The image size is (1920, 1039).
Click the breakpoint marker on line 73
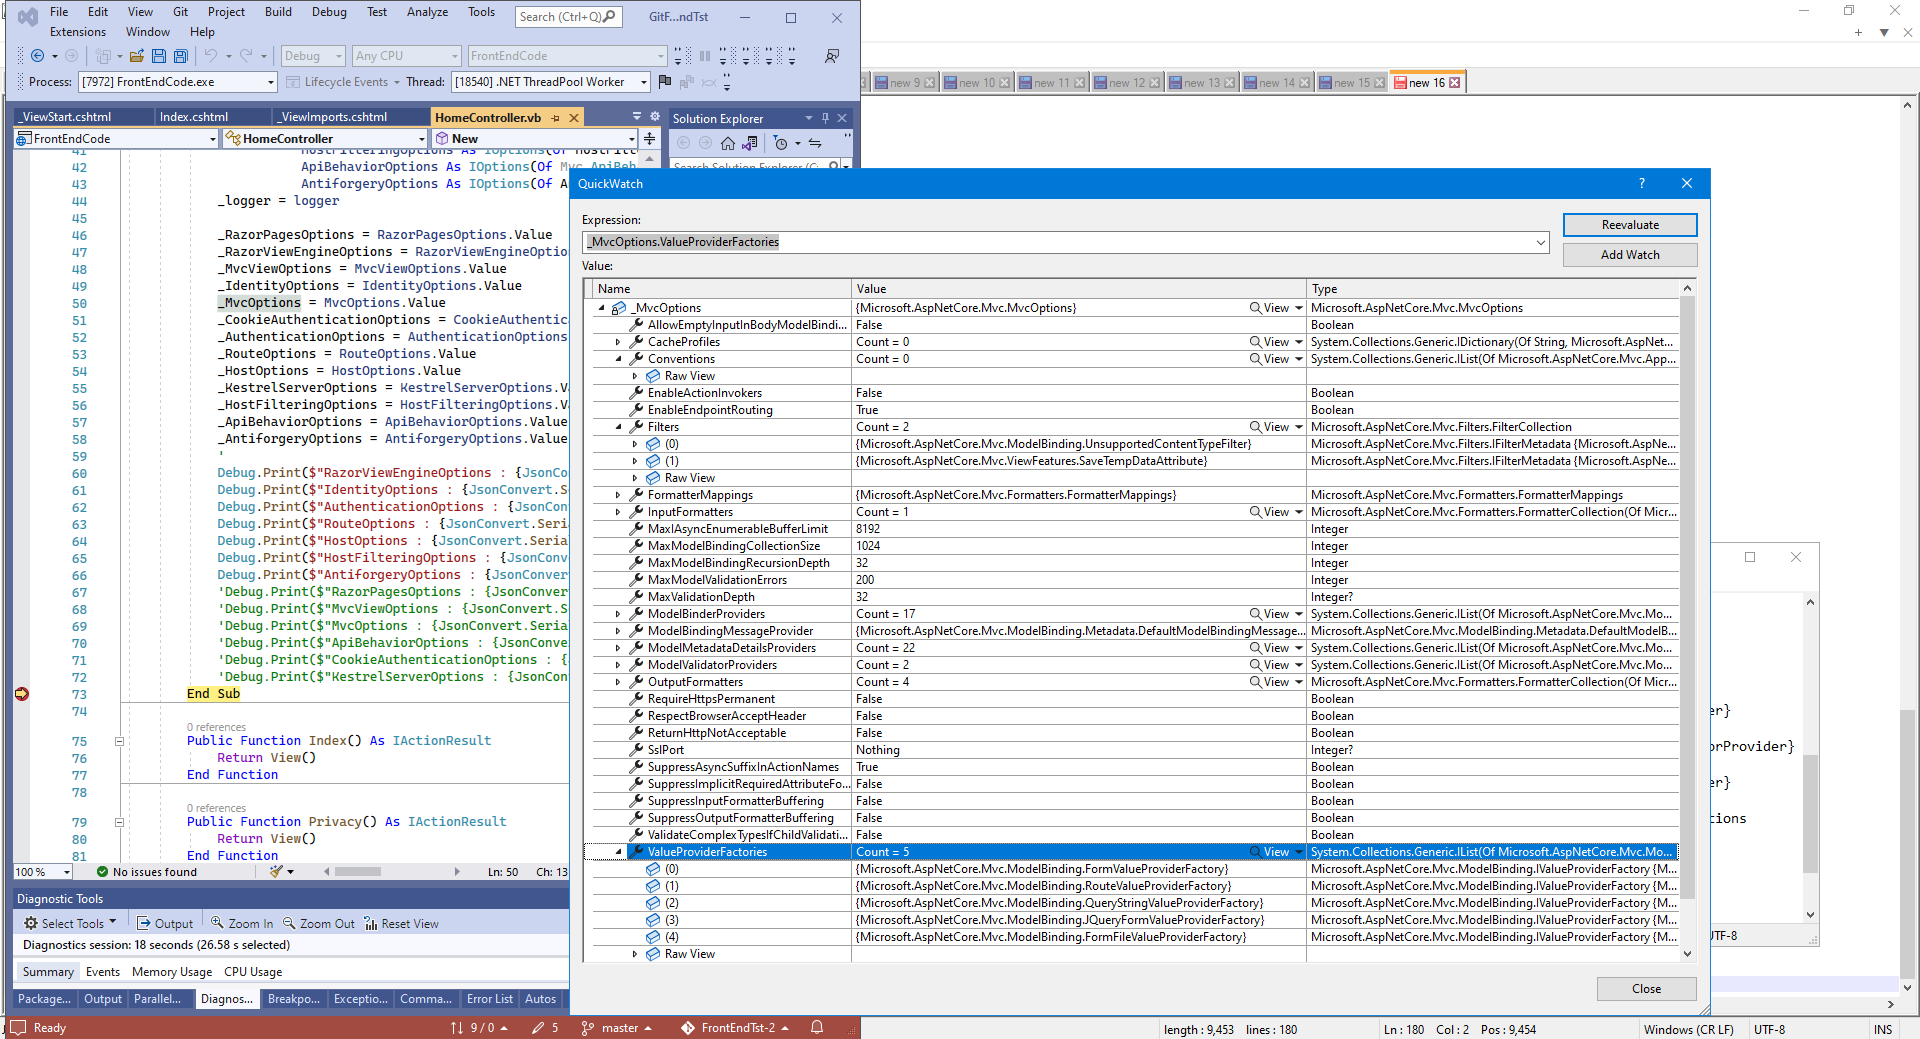tap(22, 694)
